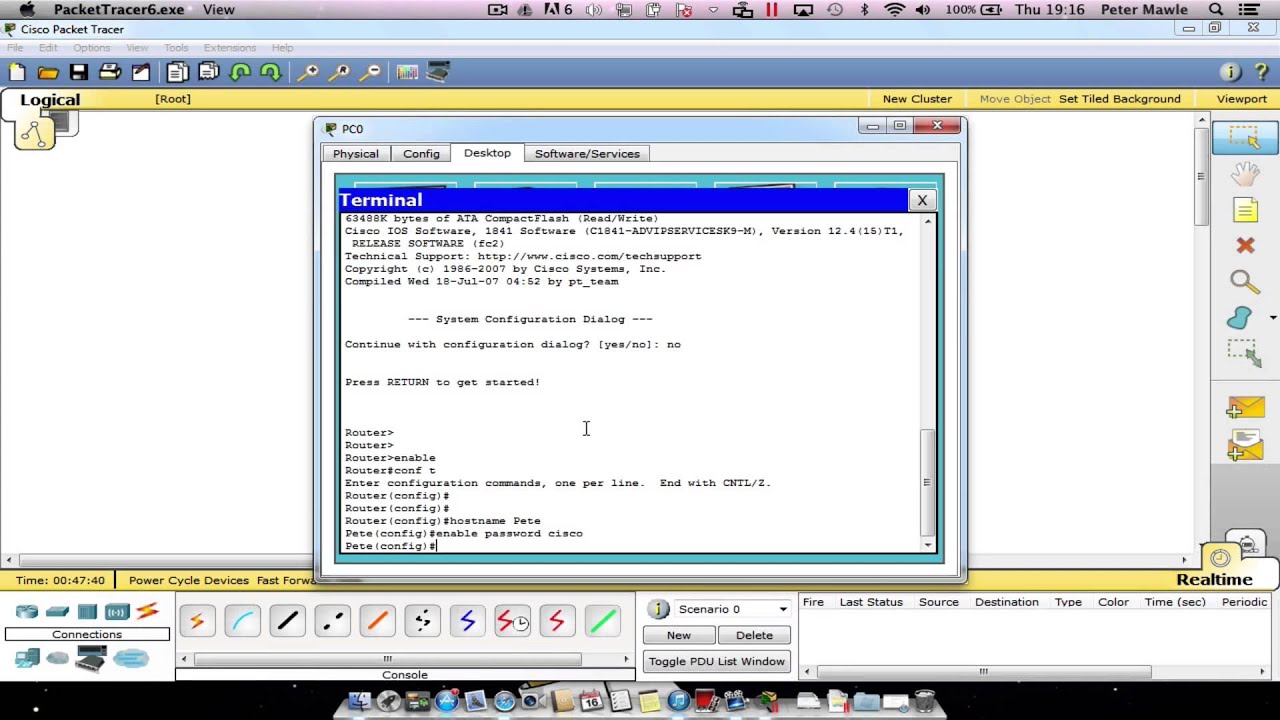Add a Simple PDU envelope

(x=1245, y=407)
